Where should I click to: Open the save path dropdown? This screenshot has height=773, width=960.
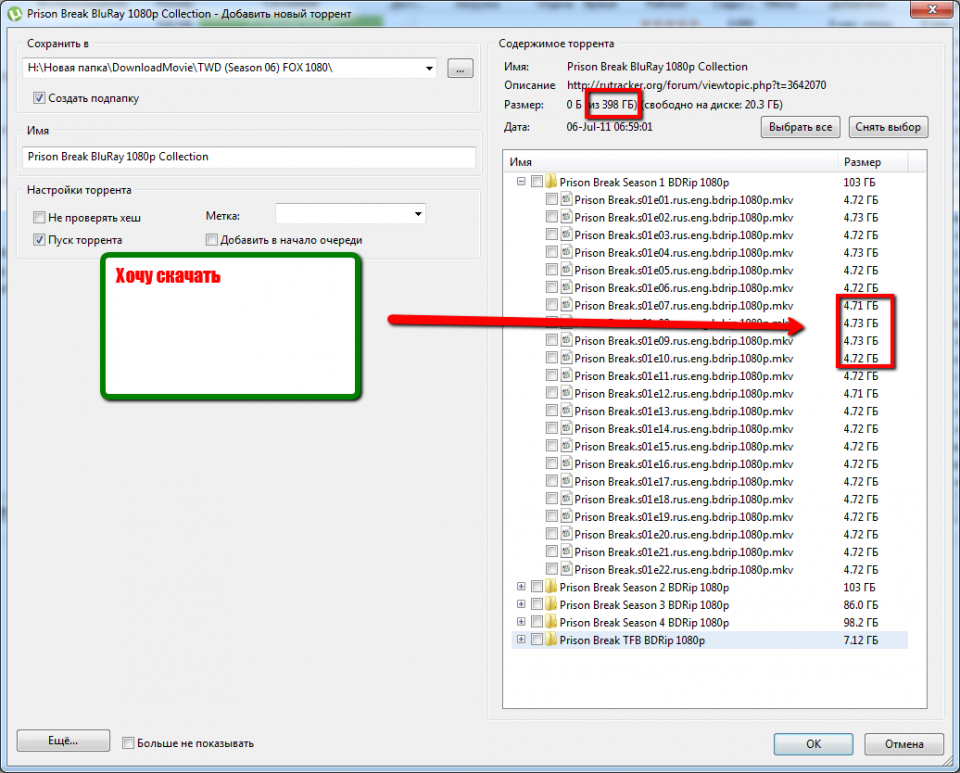[x=430, y=68]
